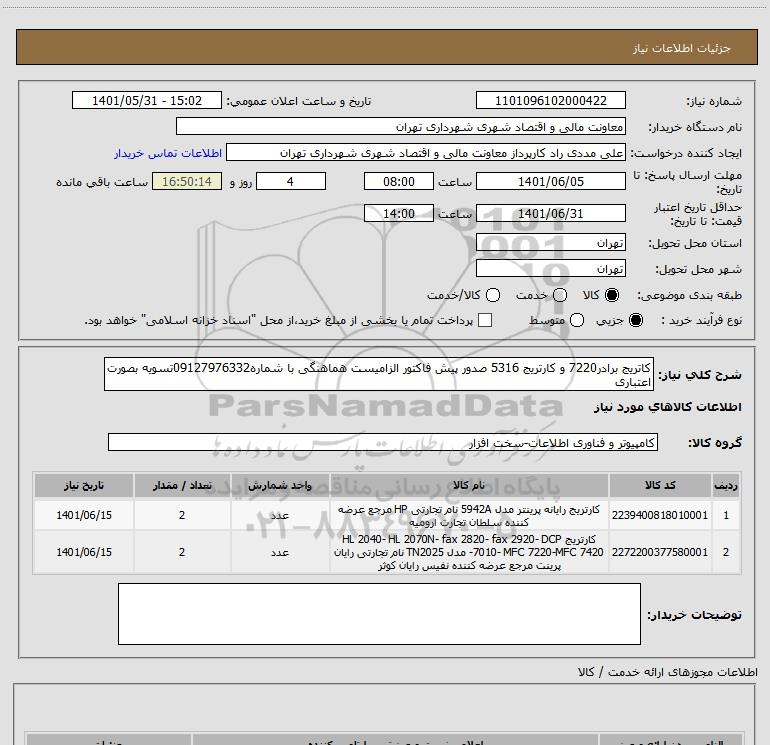The width and height of the screenshot is (770, 745).
Task: Click need date 1401/06/15 in row 2
Action: pos(84,552)
